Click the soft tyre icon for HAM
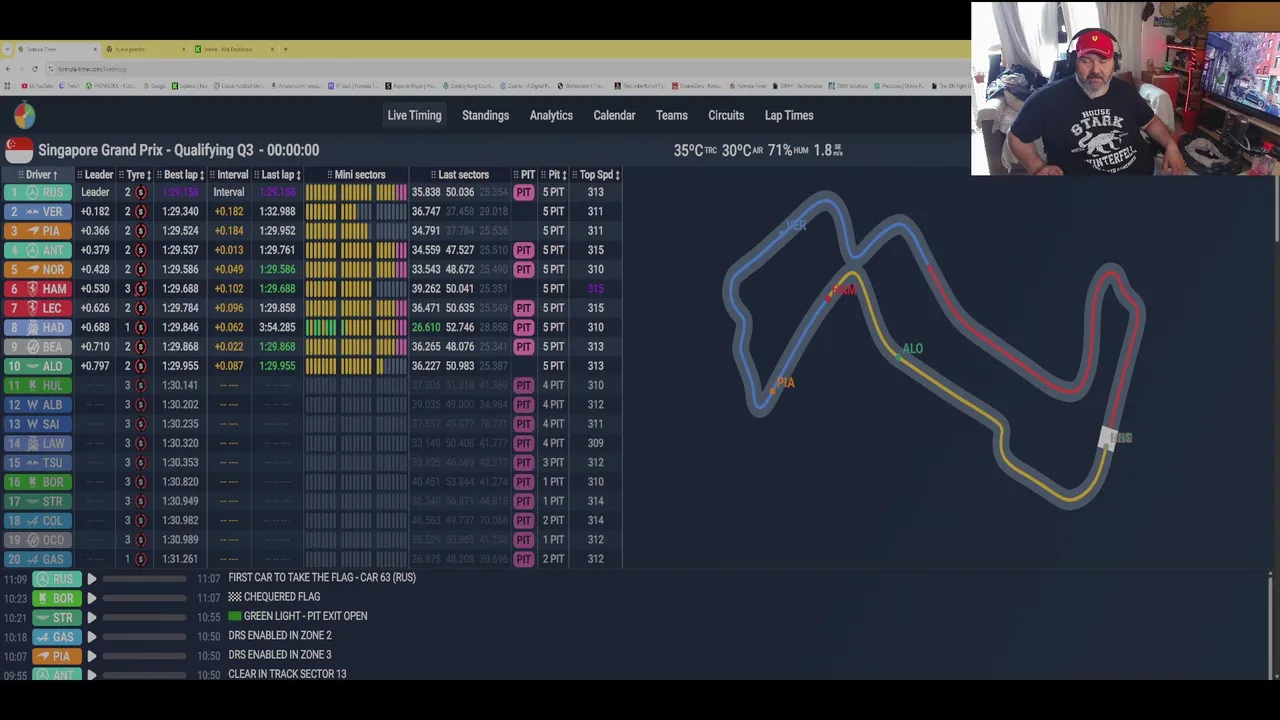 (141, 289)
